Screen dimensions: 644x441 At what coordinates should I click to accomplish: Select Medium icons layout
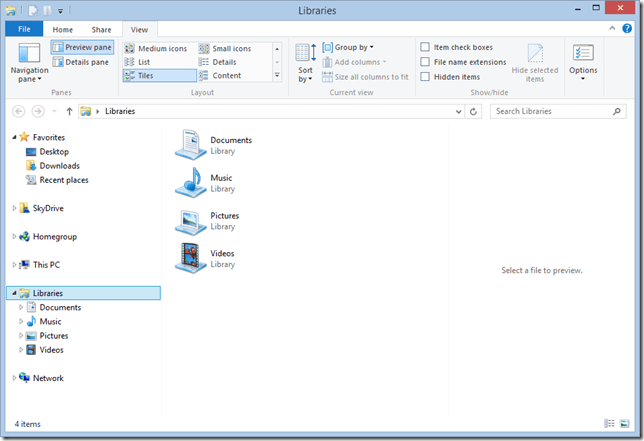tap(156, 48)
